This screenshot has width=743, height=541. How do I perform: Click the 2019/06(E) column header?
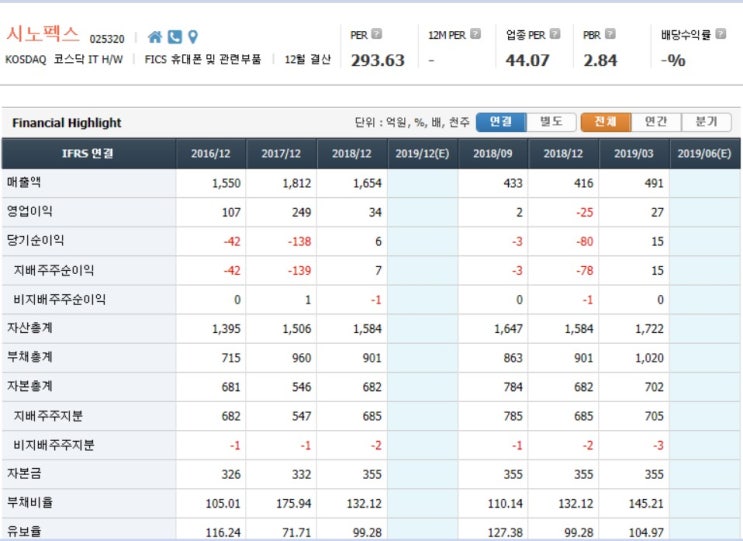pyautogui.click(x=705, y=153)
